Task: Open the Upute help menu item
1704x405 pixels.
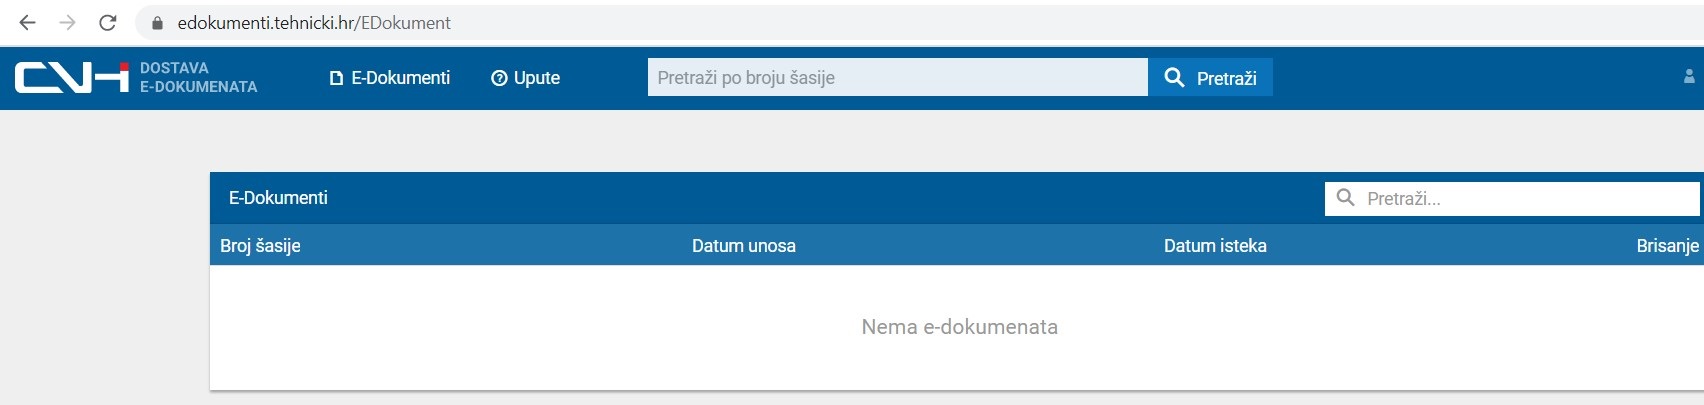Action: tap(525, 78)
